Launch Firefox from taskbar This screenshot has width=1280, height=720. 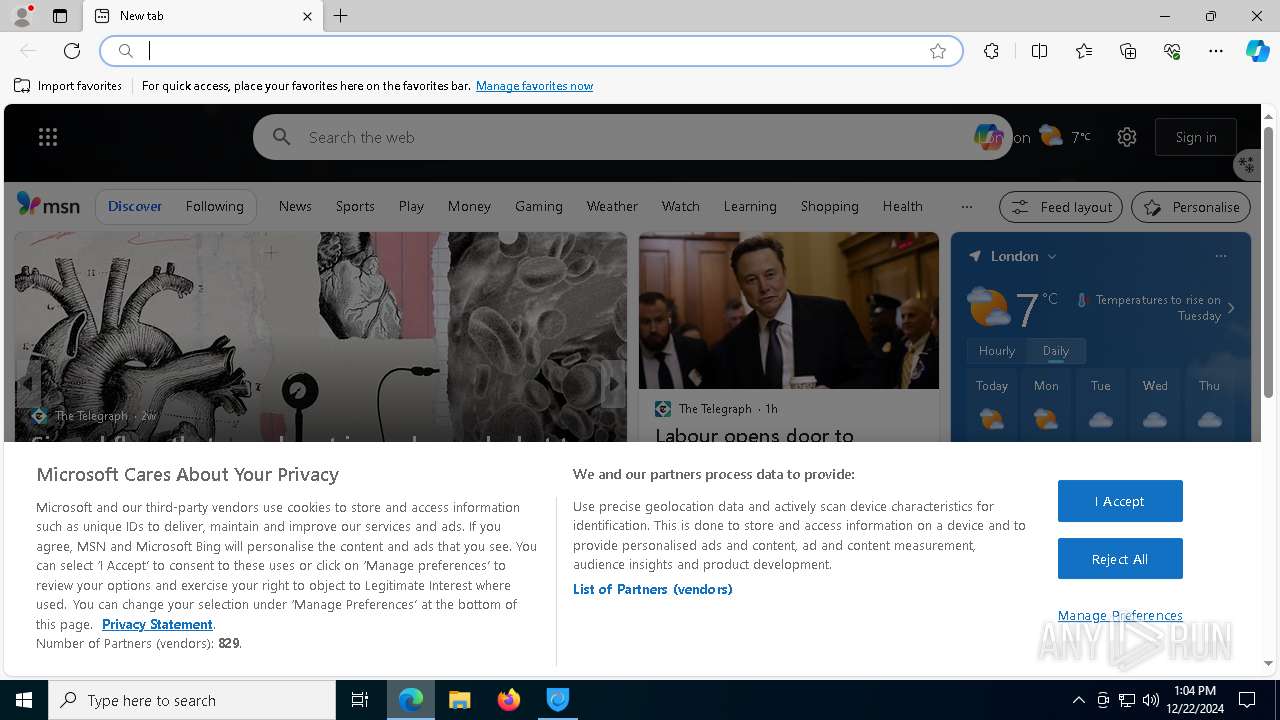509,700
